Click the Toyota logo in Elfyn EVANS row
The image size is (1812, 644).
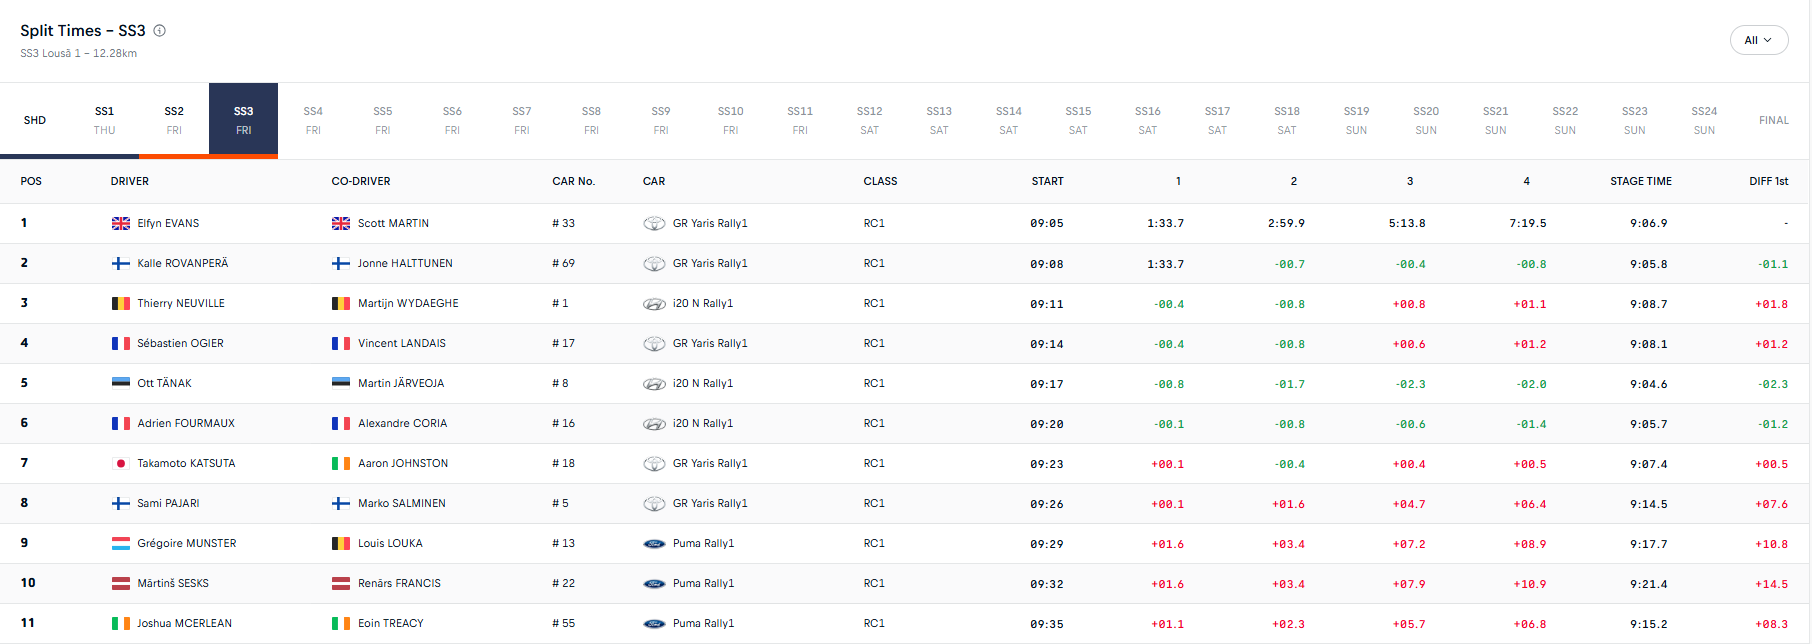click(x=654, y=223)
